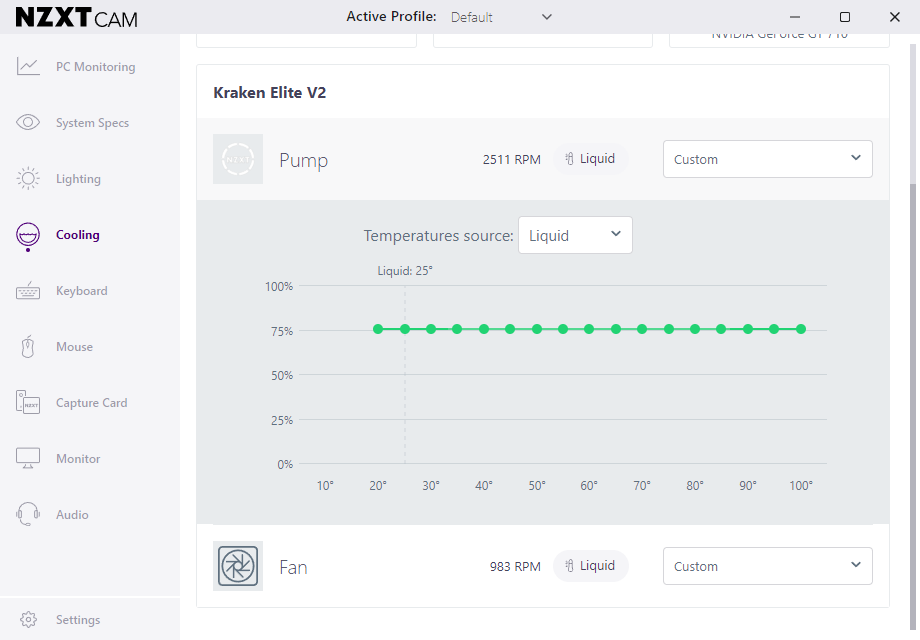Open the PC Monitoring section

coord(96,67)
